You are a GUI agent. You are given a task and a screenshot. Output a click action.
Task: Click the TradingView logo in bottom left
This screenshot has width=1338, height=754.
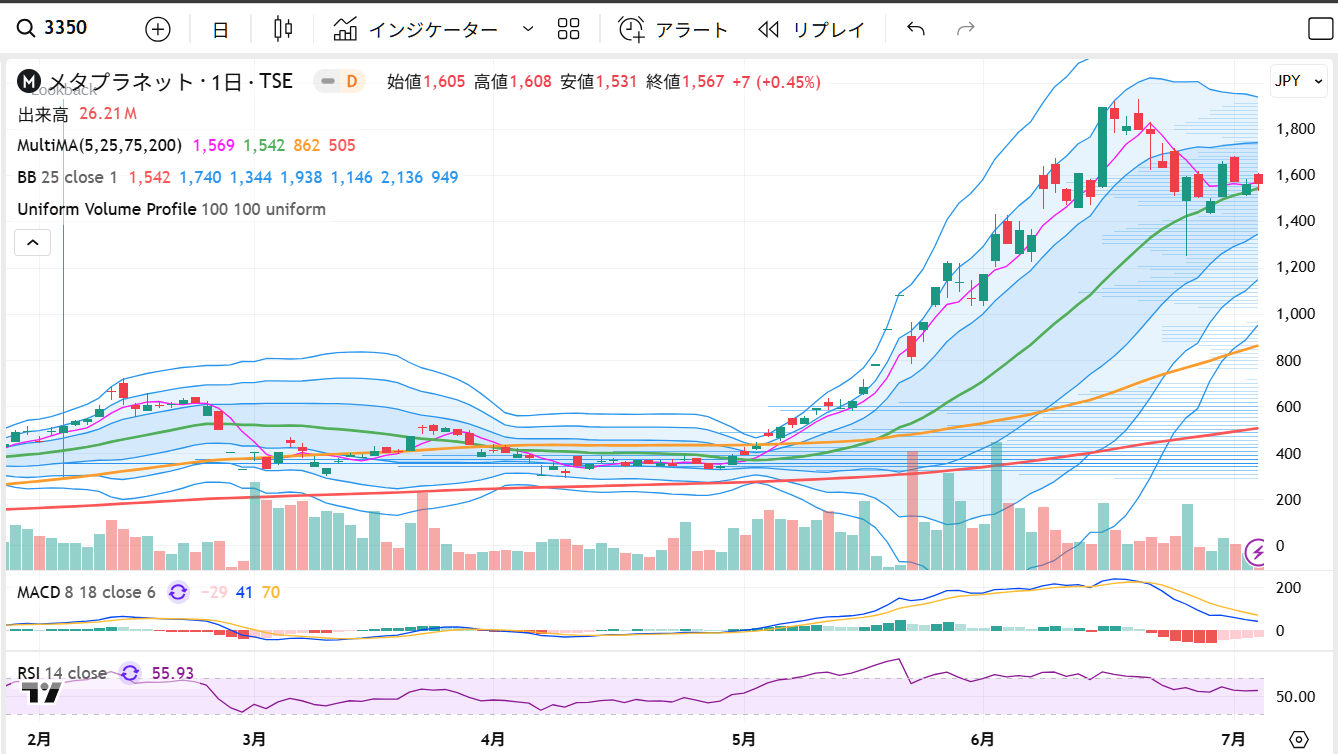coord(40,694)
